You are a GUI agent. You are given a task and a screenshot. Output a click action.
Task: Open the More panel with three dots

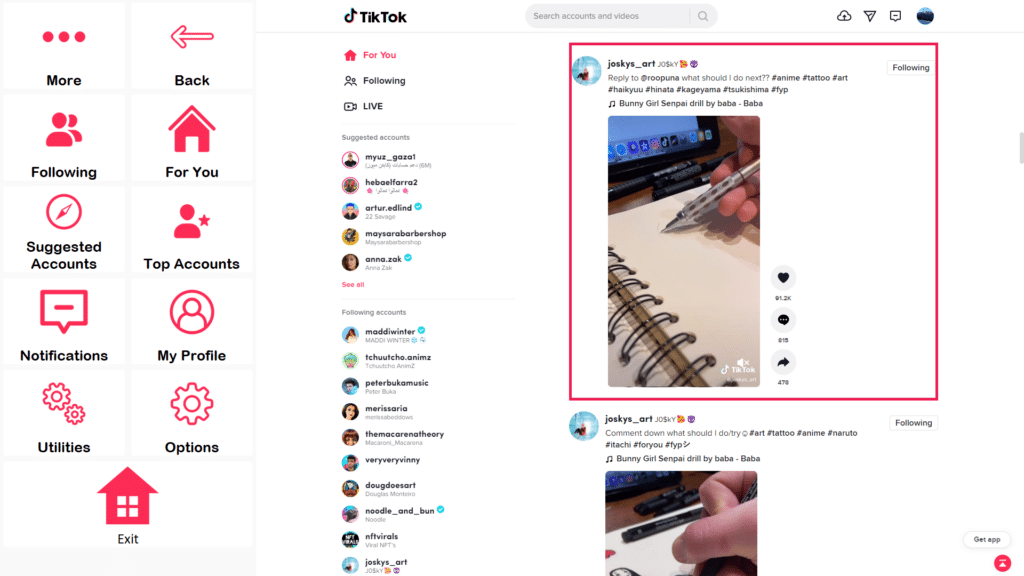[x=63, y=46]
